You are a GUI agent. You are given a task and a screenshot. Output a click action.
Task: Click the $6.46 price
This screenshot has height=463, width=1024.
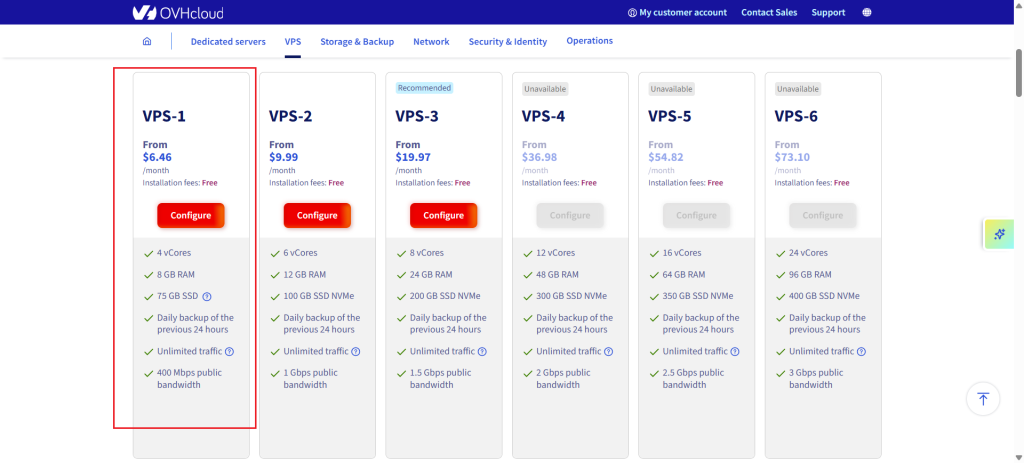click(x=157, y=157)
